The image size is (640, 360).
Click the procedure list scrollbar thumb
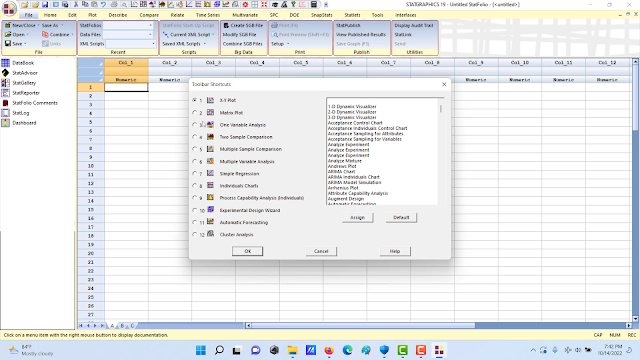click(441, 109)
